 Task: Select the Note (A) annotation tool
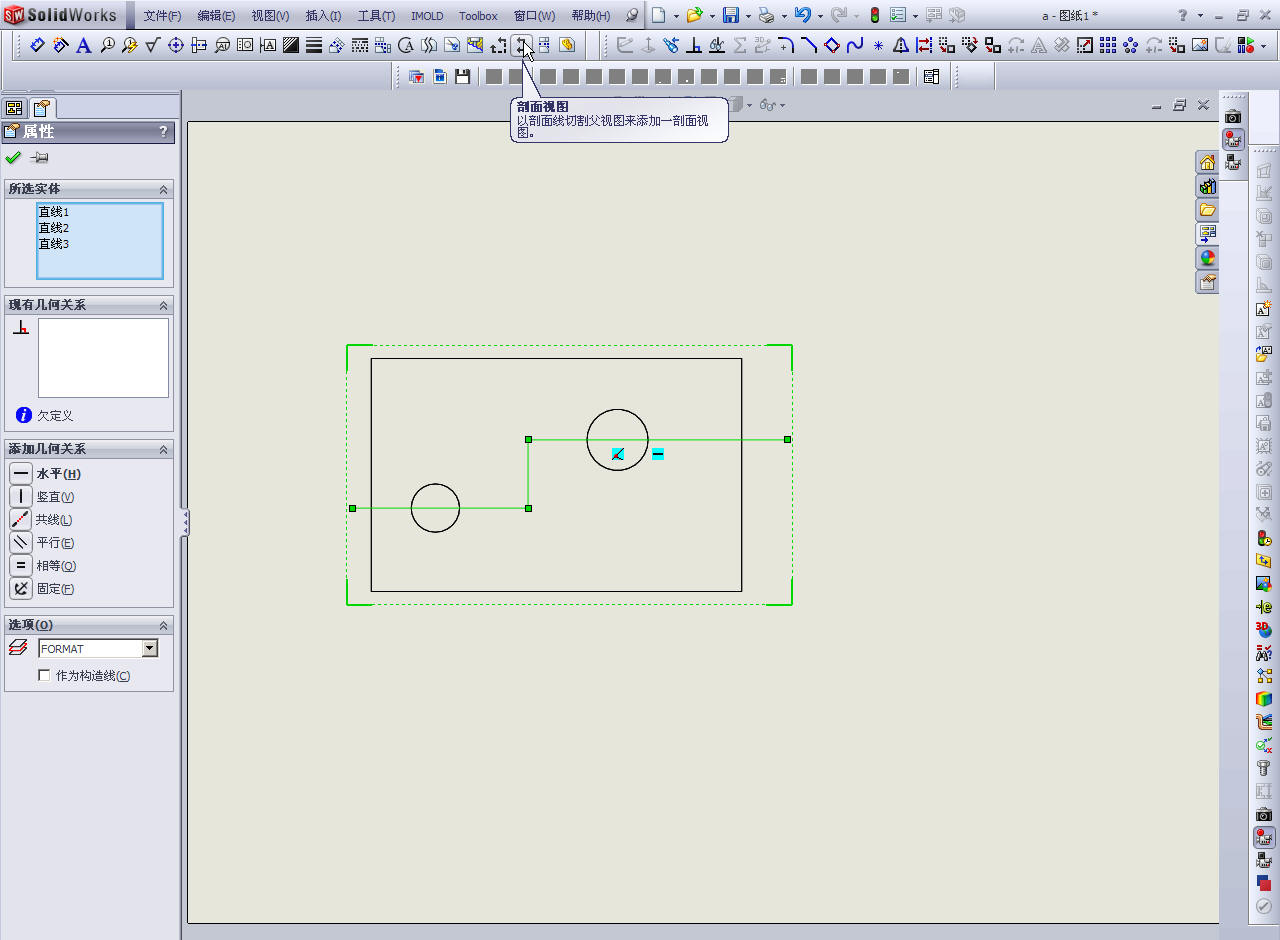point(84,45)
